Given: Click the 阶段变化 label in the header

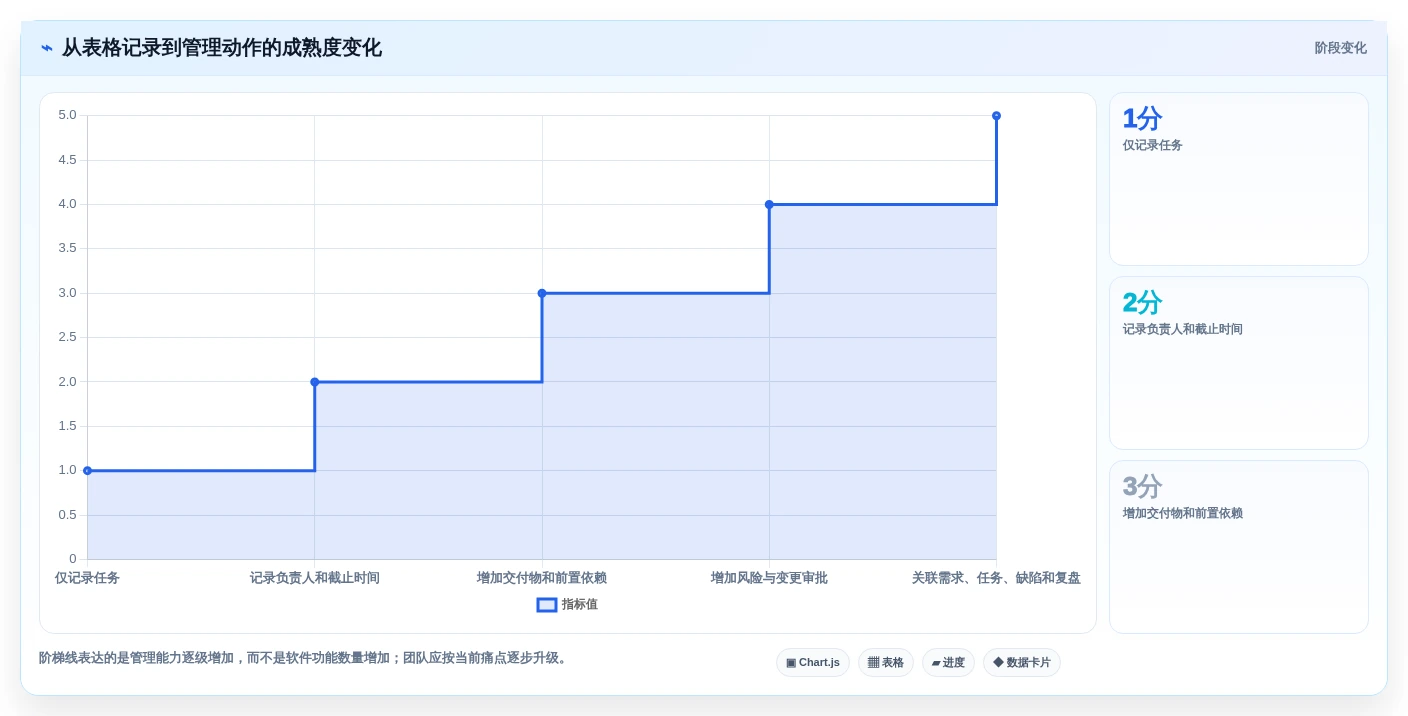Looking at the screenshot, I should pyautogui.click(x=1340, y=48).
